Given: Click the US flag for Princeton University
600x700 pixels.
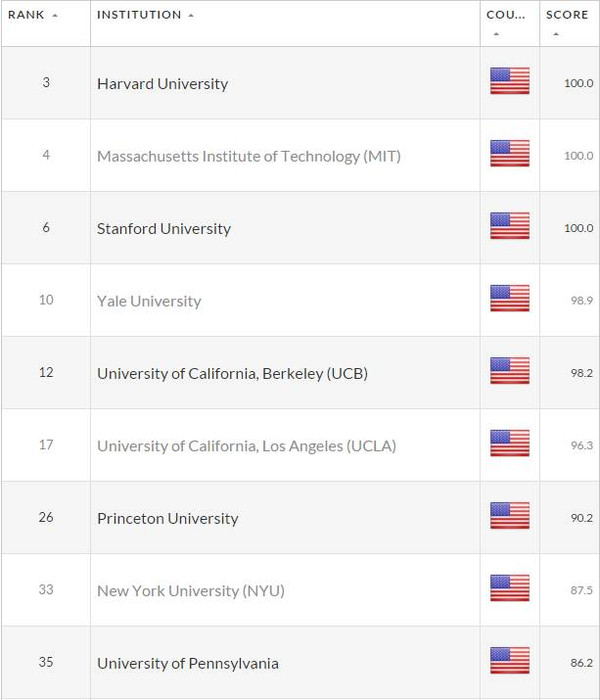Looking at the screenshot, I should click(x=509, y=515).
